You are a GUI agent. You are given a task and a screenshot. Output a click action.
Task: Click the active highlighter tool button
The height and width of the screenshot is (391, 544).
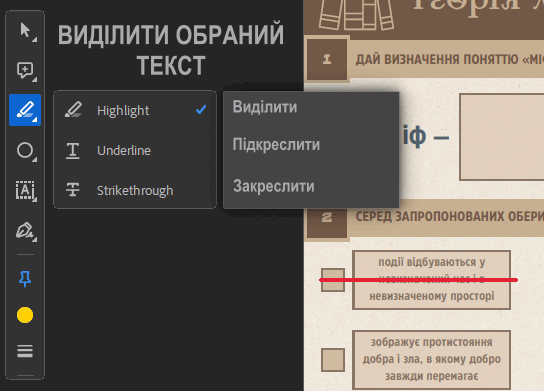[25, 110]
